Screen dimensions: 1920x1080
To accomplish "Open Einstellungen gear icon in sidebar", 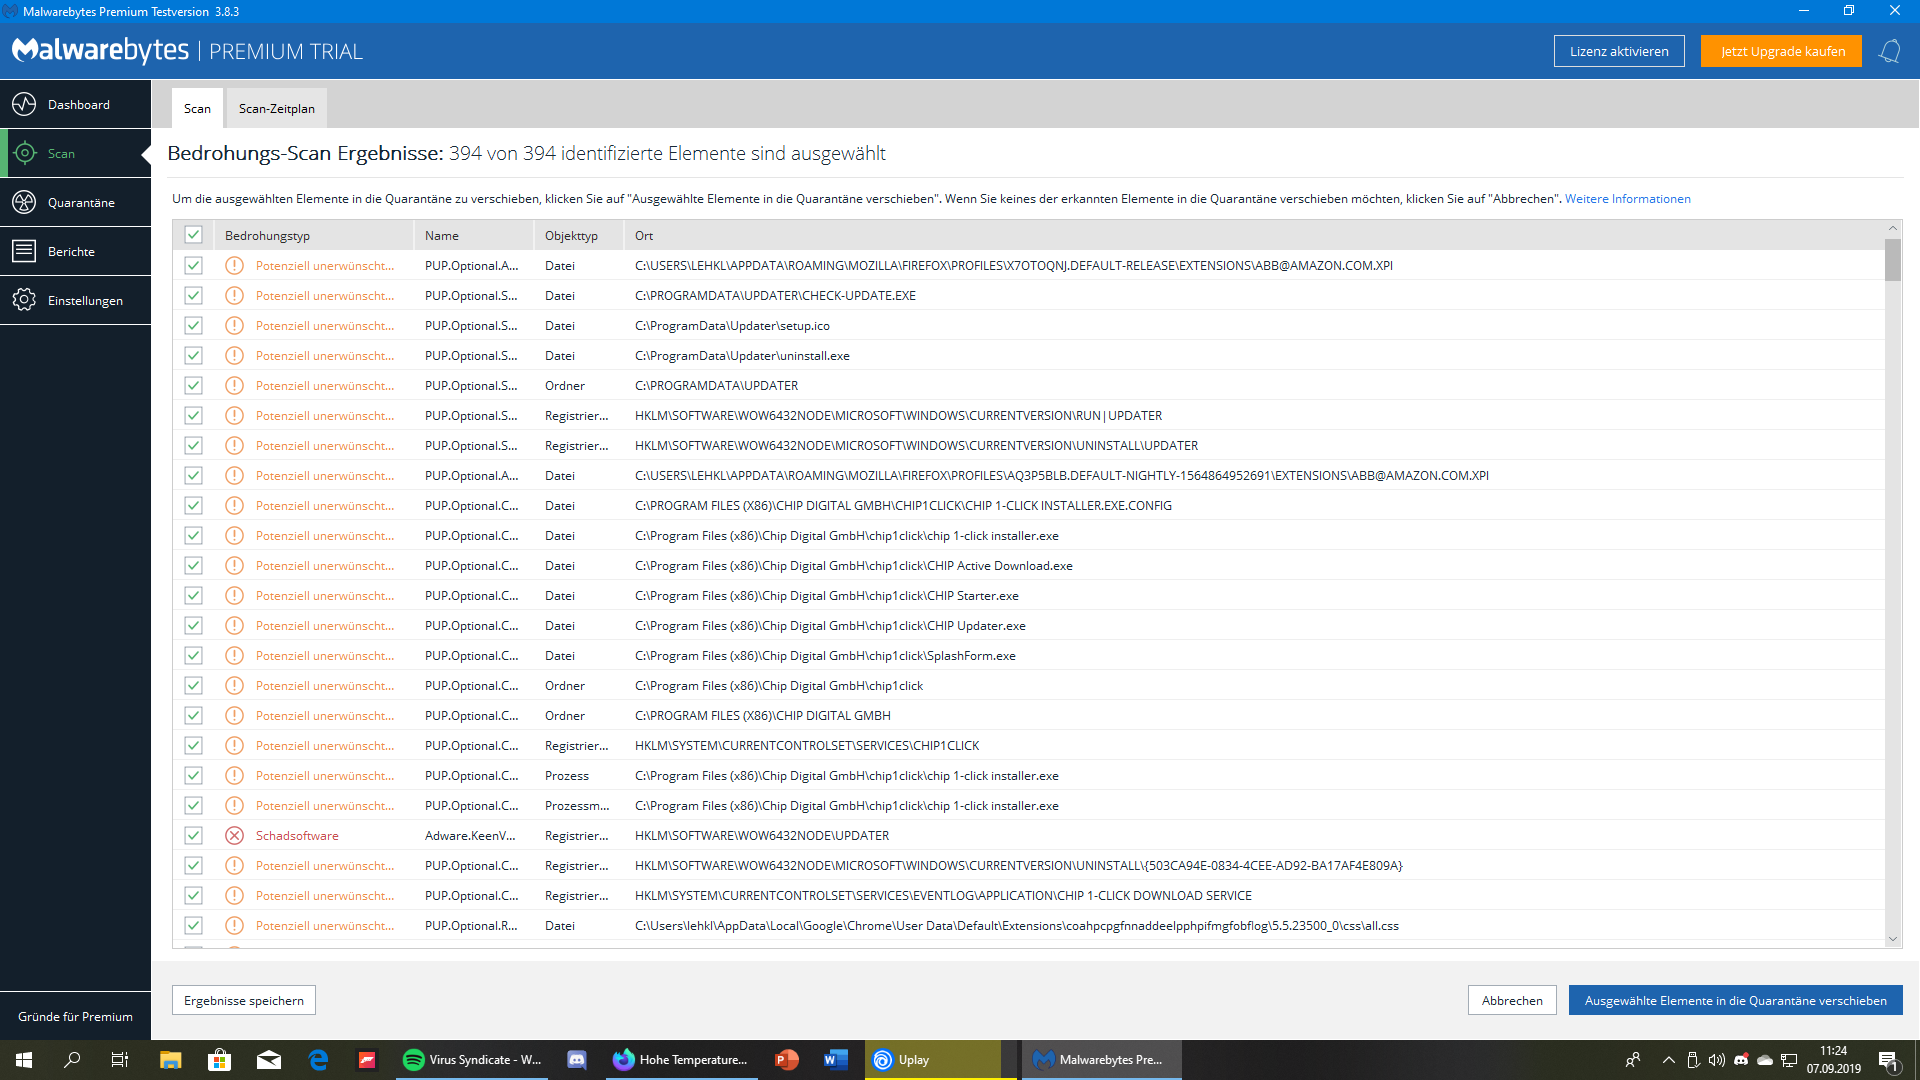I will [24, 300].
